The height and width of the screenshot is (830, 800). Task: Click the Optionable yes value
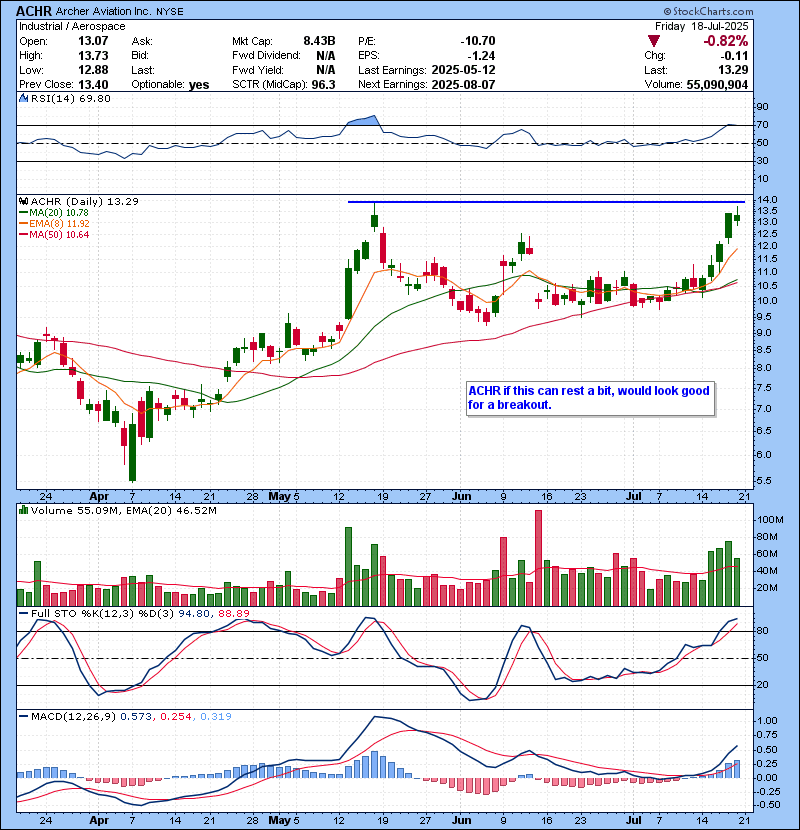point(199,85)
